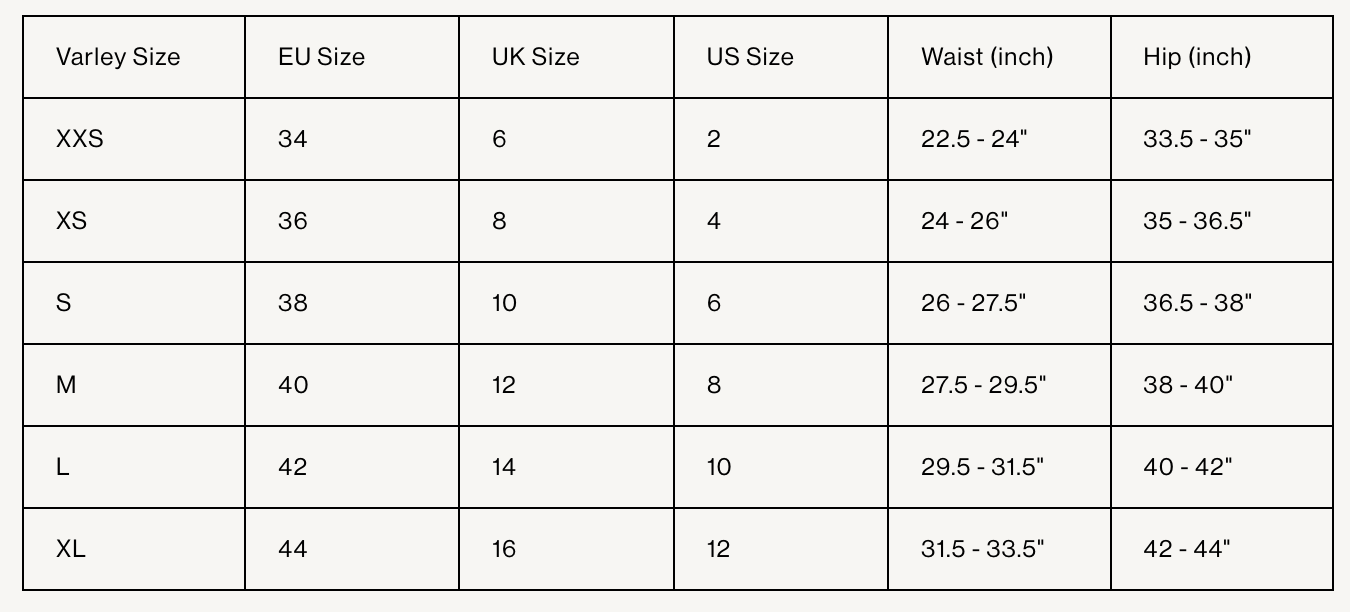This screenshot has width=1350, height=612.
Task: Select waist measurement 22.5 - 24" cell
Action: point(999,139)
